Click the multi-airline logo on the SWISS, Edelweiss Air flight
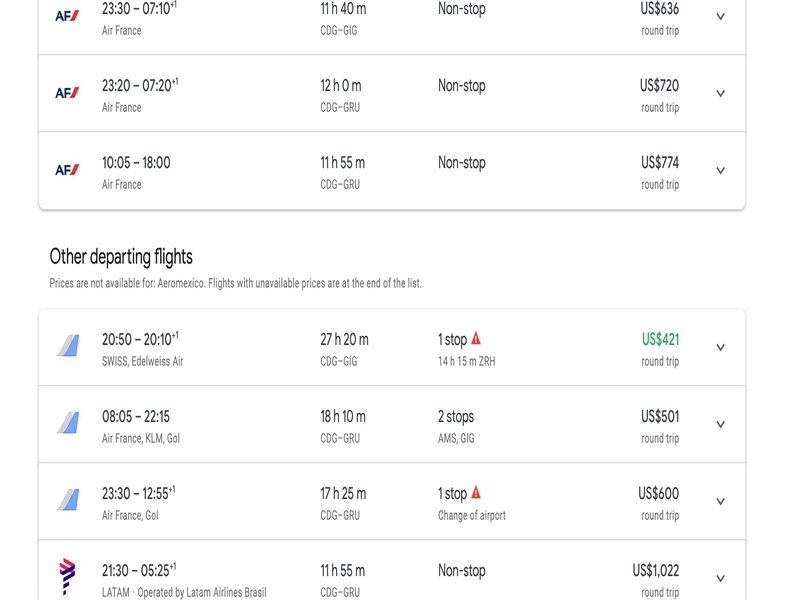 point(68,345)
